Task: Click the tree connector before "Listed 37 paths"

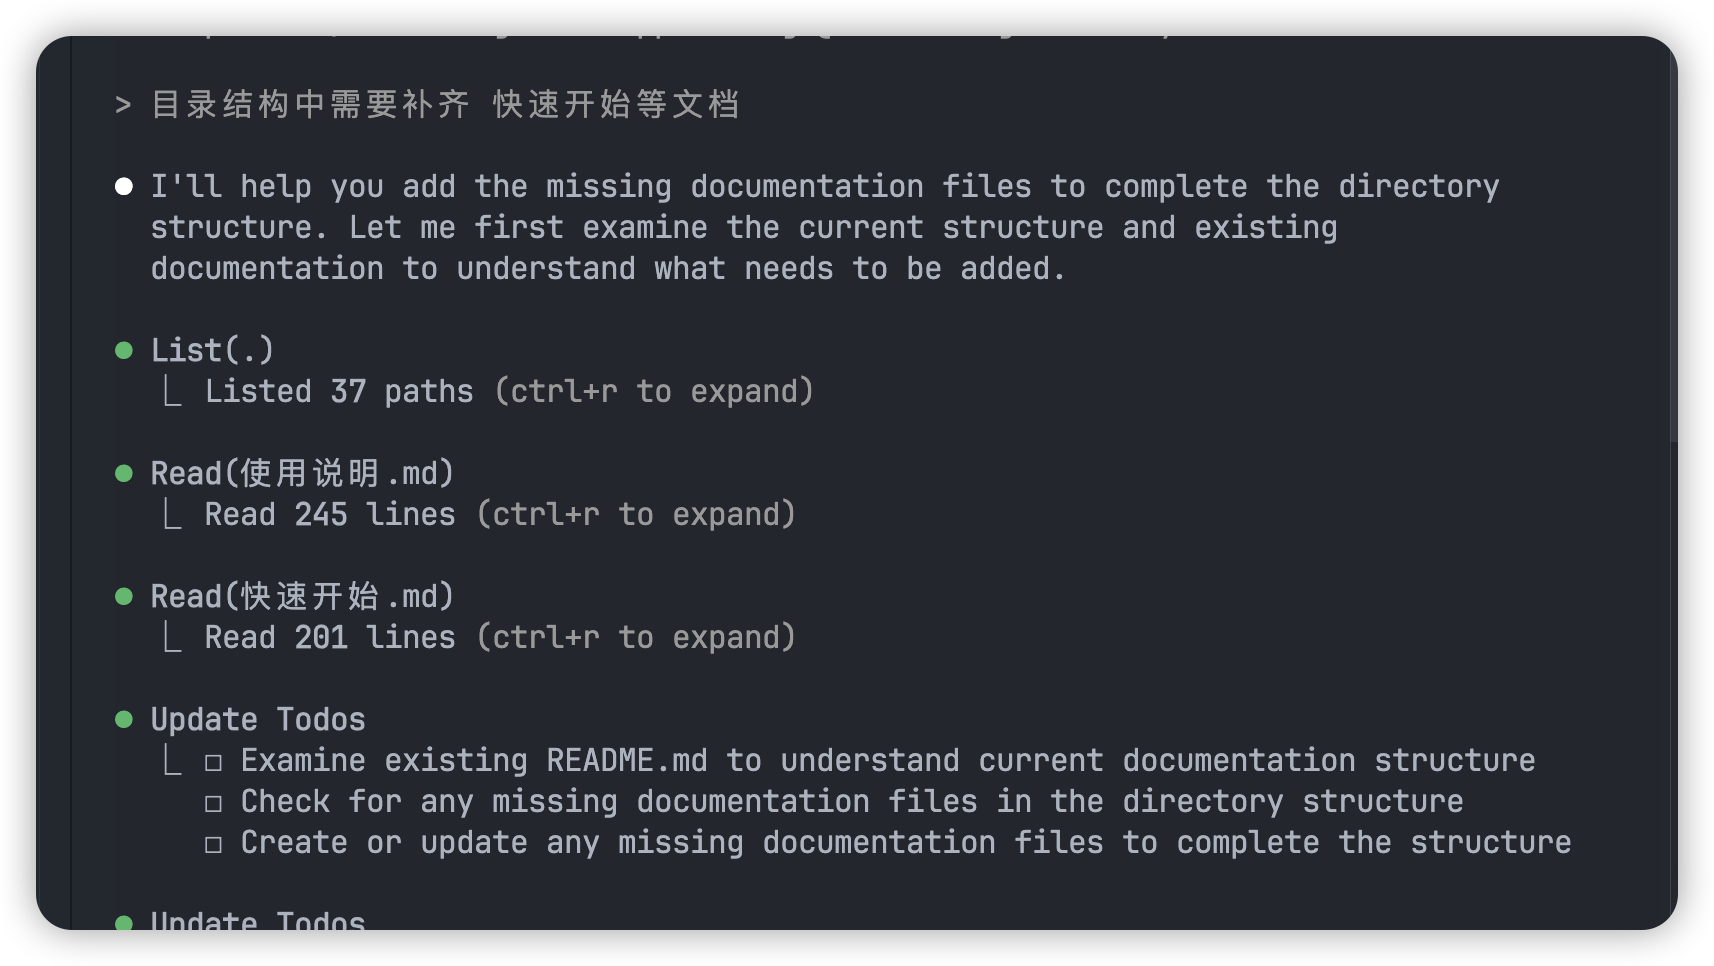Action: pyautogui.click(x=172, y=392)
